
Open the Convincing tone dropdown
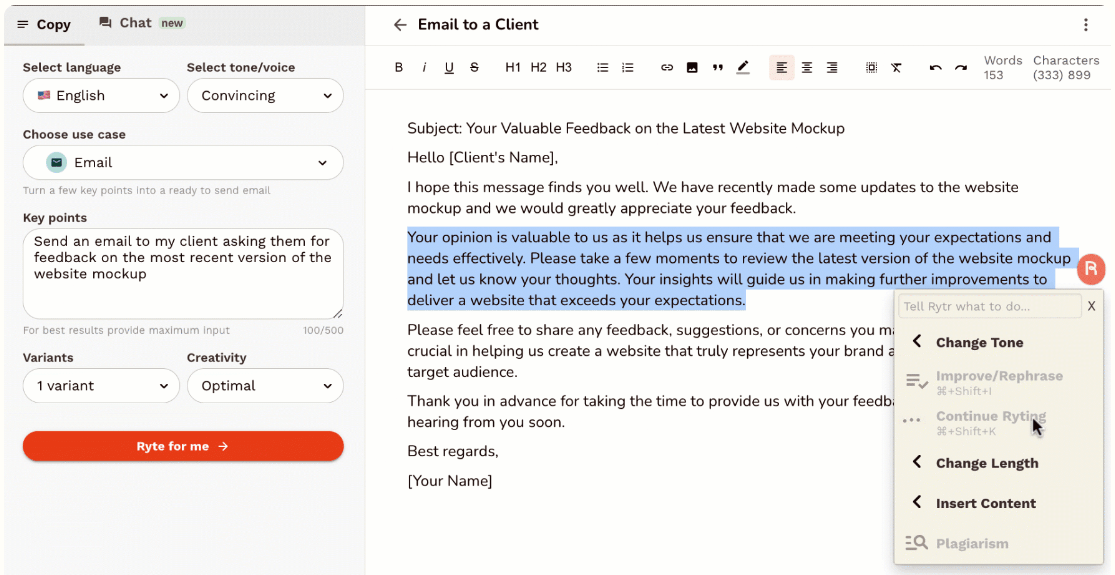(x=265, y=95)
